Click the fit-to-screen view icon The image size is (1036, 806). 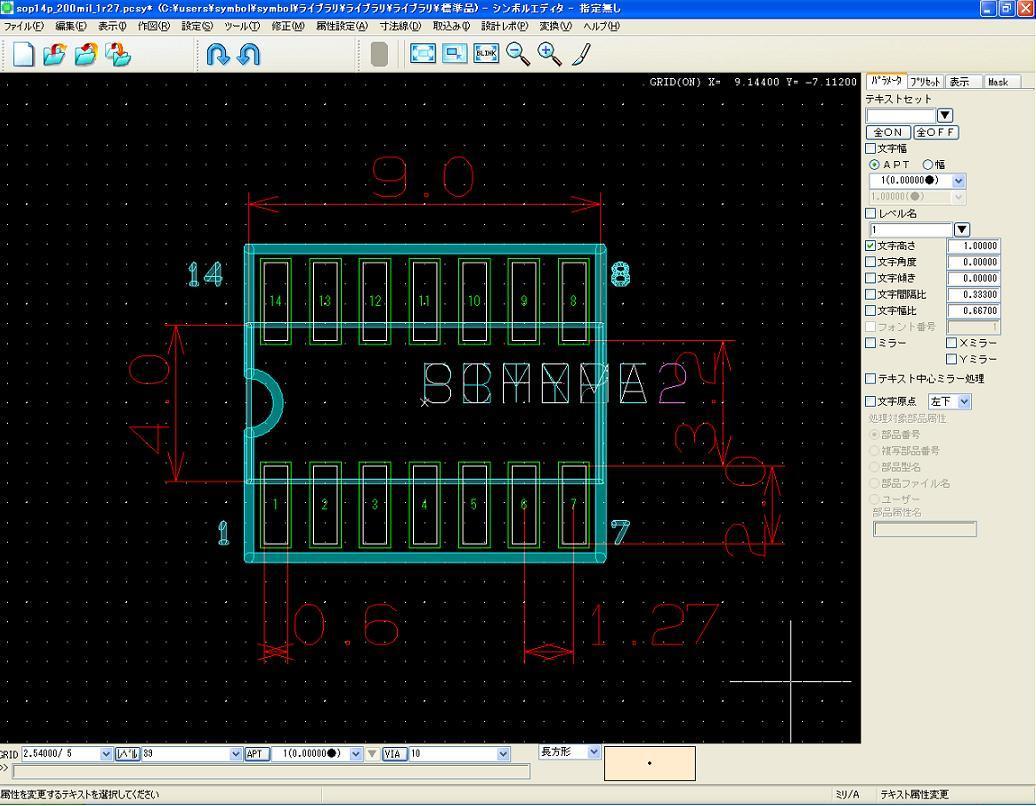pos(423,54)
